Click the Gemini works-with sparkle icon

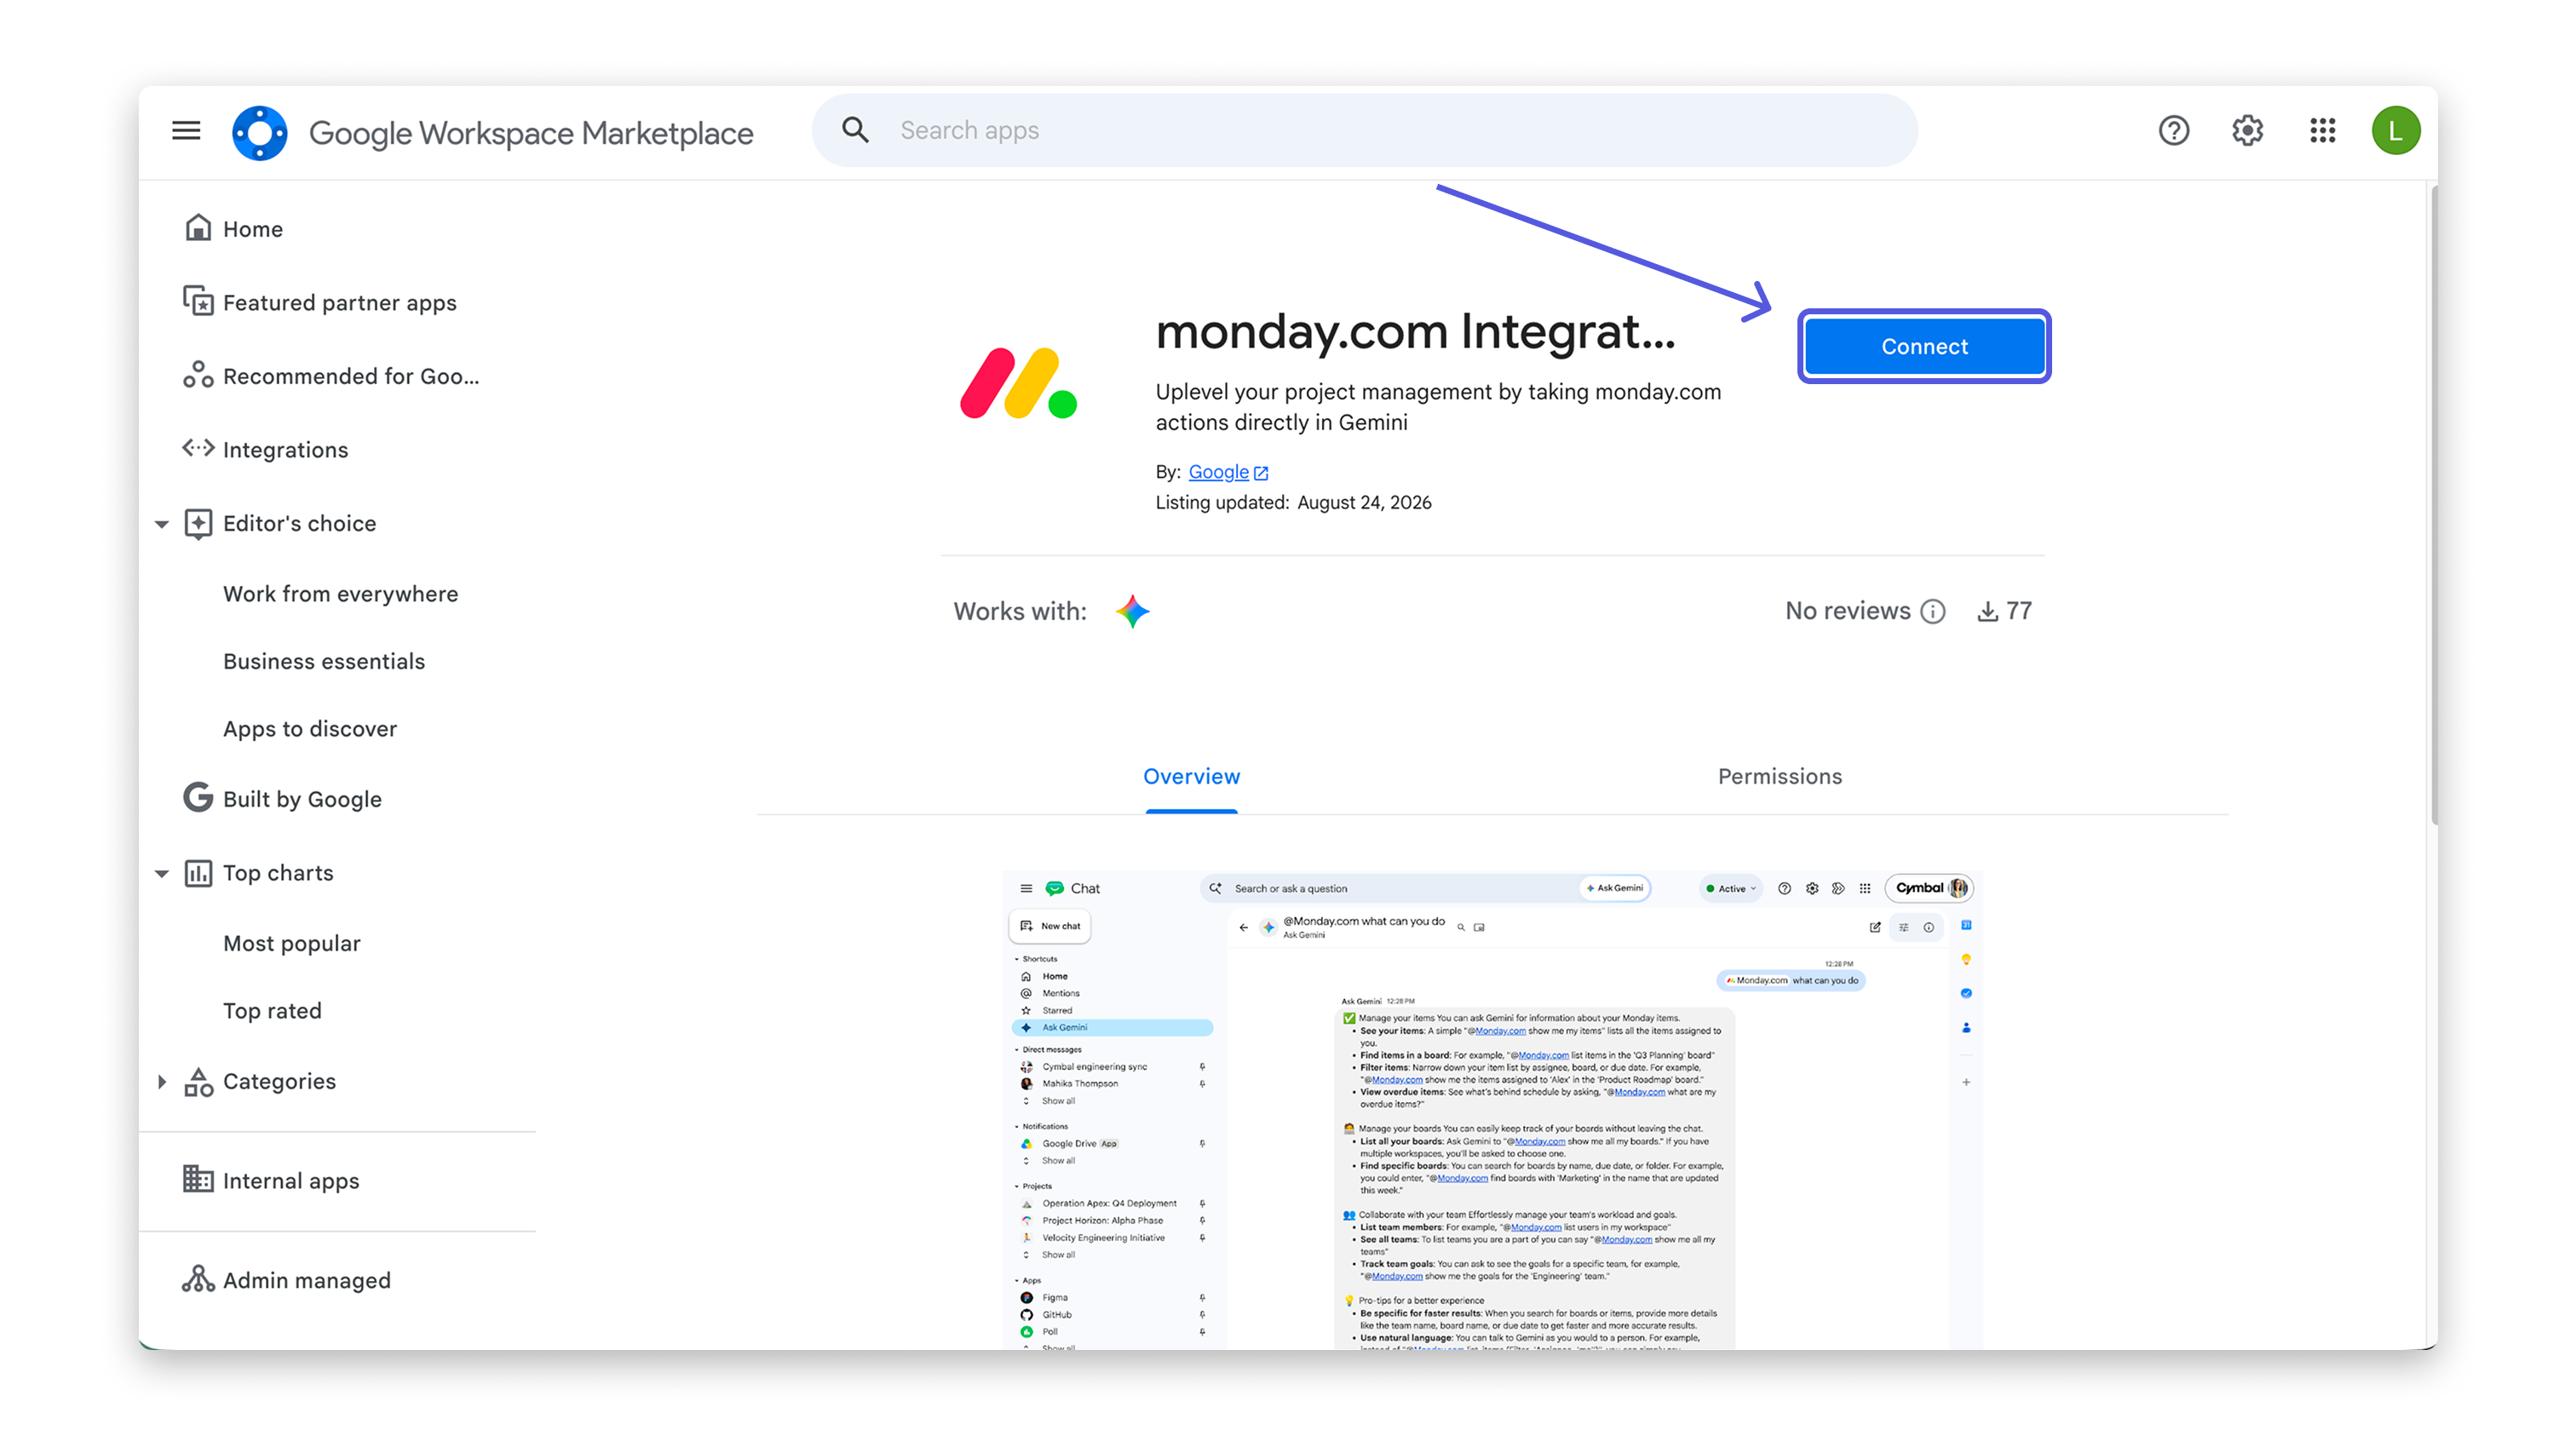click(1132, 611)
